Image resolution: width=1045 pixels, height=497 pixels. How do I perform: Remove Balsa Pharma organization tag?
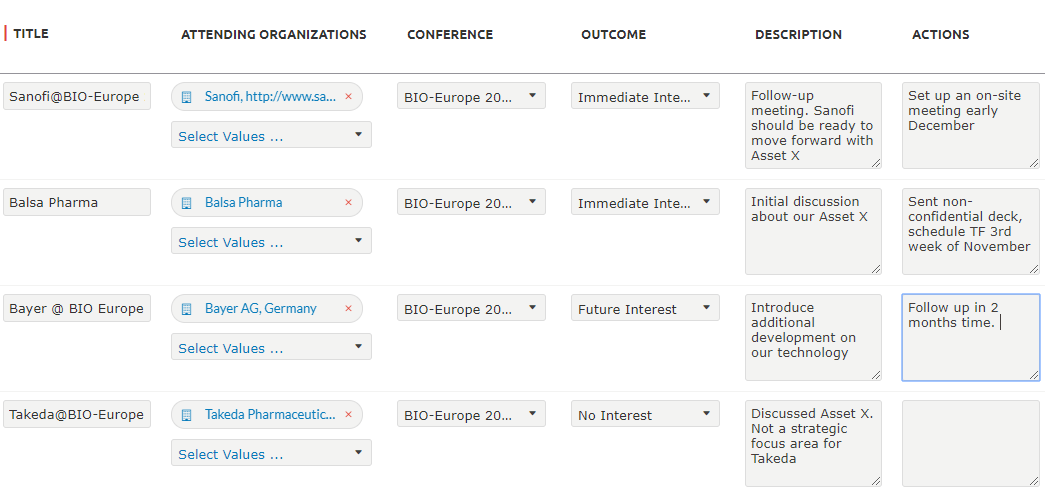pyautogui.click(x=348, y=203)
